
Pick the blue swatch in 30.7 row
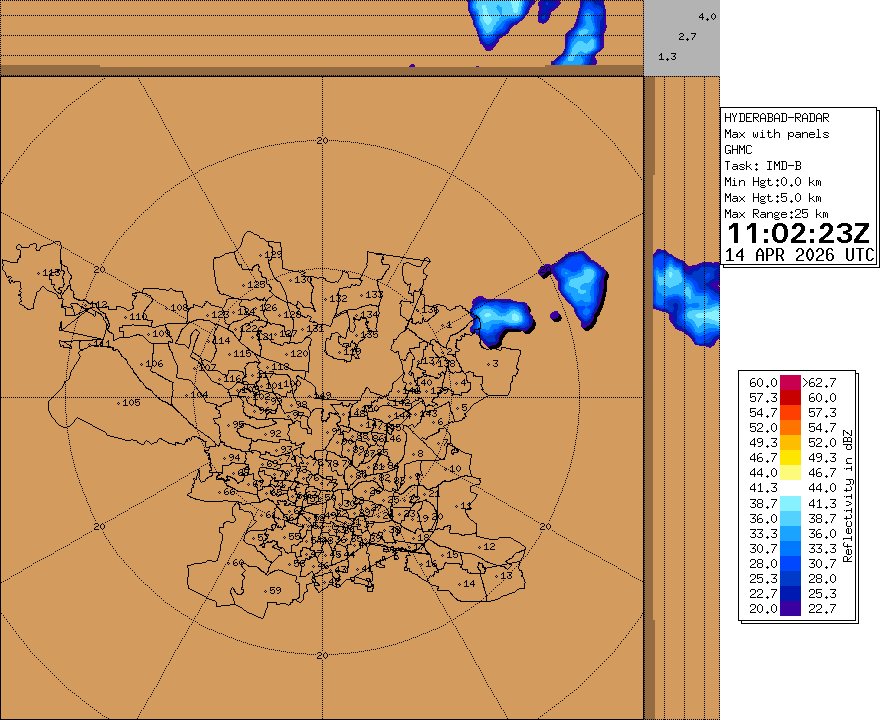pos(790,549)
